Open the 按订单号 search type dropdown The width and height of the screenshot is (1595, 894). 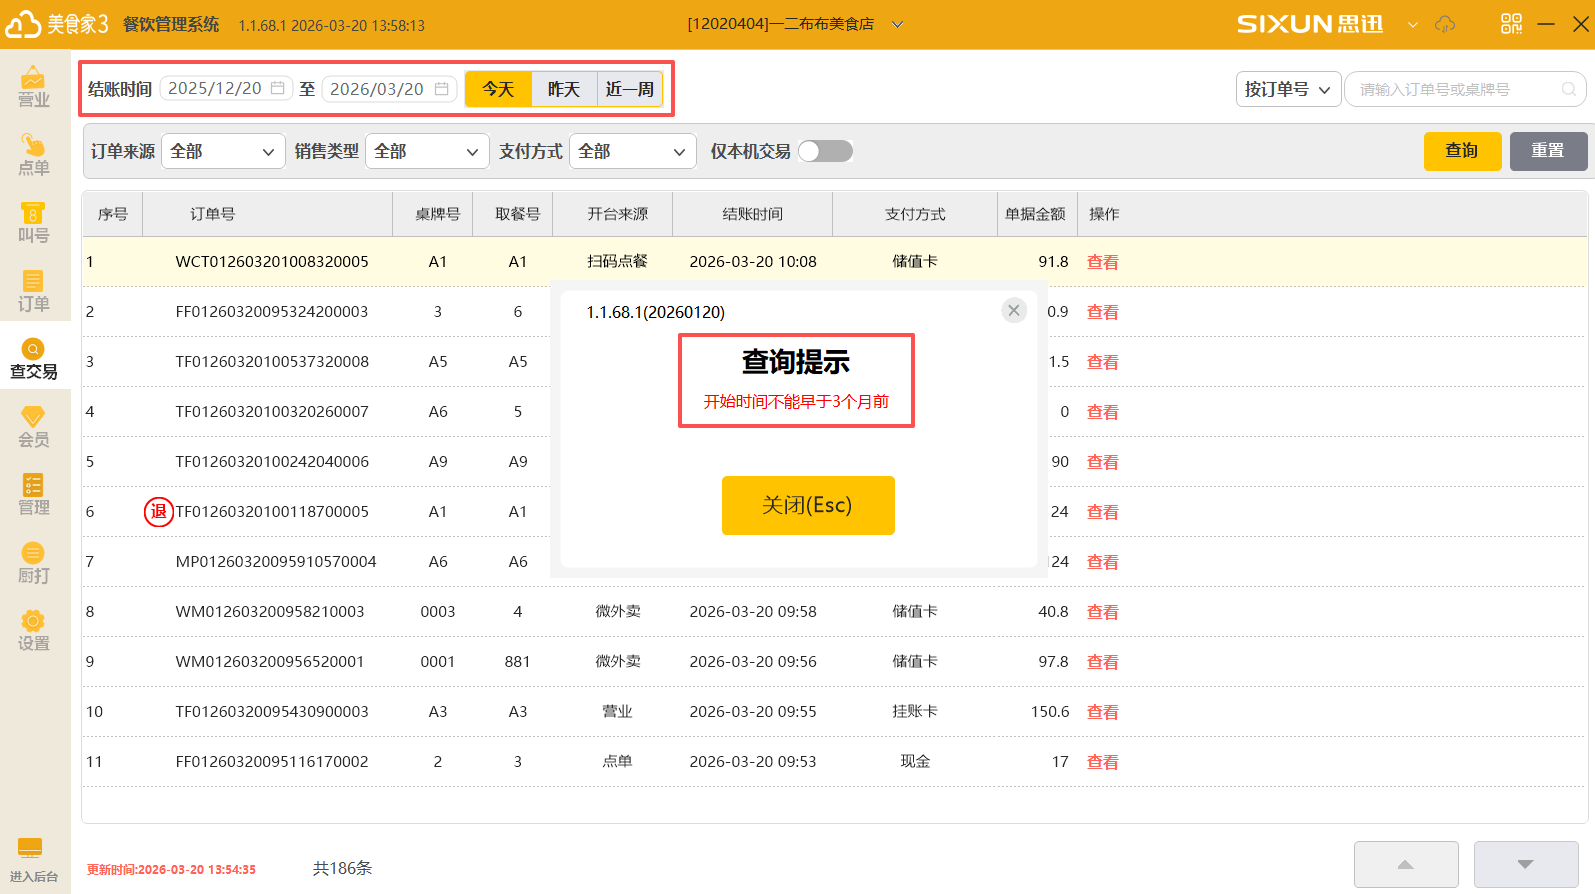[1287, 89]
